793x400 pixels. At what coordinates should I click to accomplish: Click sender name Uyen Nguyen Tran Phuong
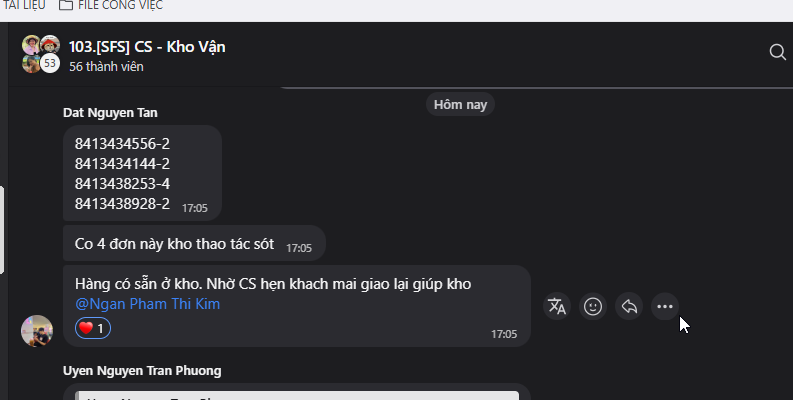tap(142, 371)
